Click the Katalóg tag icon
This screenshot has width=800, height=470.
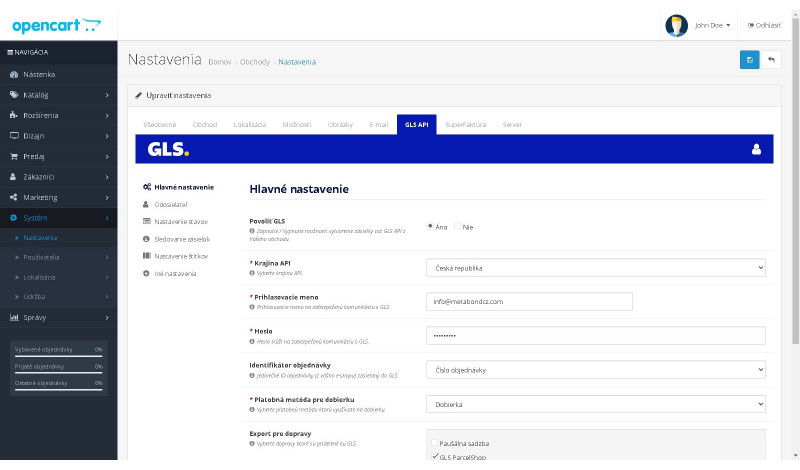pyautogui.click(x=14, y=95)
